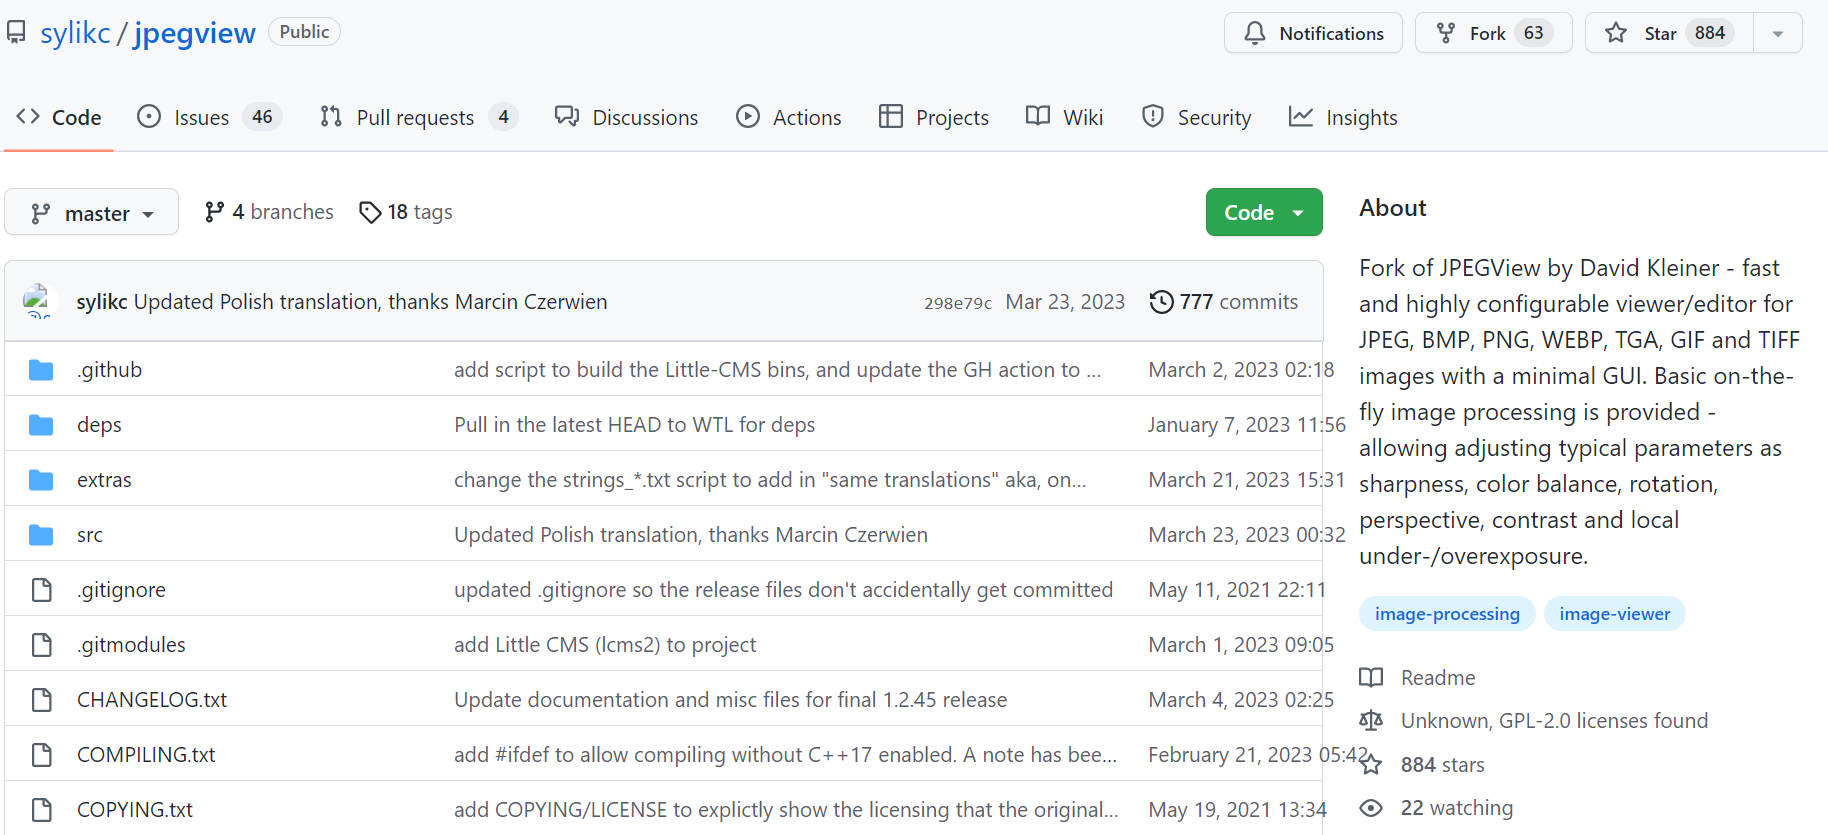Open the Wiki tab

1065,117
